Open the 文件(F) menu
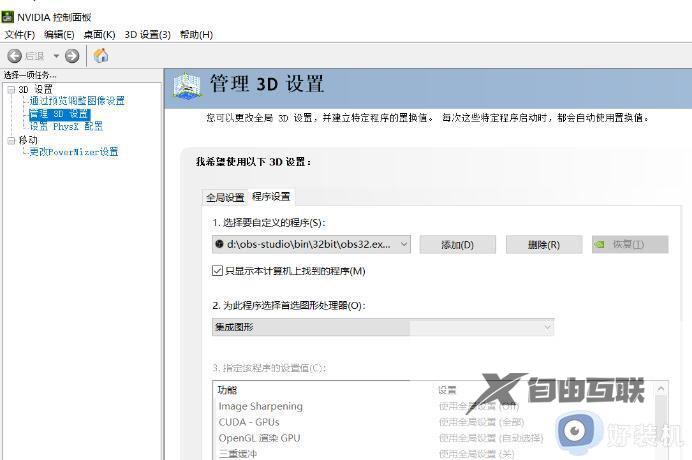 click(x=19, y=35)
